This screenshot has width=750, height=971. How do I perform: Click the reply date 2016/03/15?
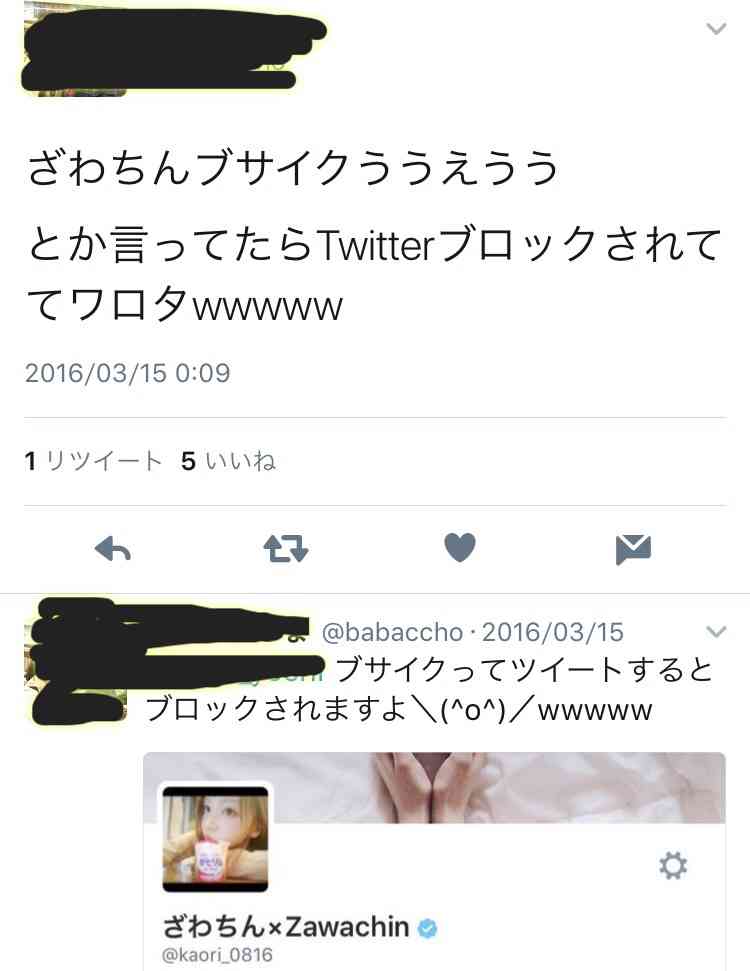(x=552, y=632)
